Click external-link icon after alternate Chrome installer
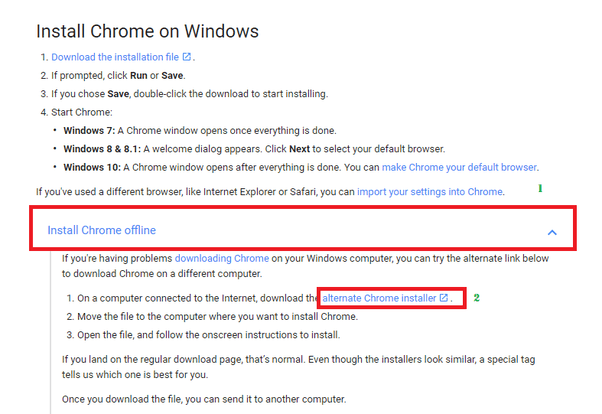Viewport: 602px width, 414px height. pos(443,298)
